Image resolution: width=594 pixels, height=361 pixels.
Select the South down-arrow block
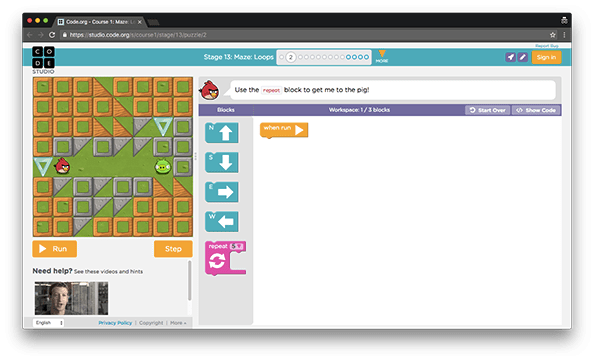pos(222,162)
